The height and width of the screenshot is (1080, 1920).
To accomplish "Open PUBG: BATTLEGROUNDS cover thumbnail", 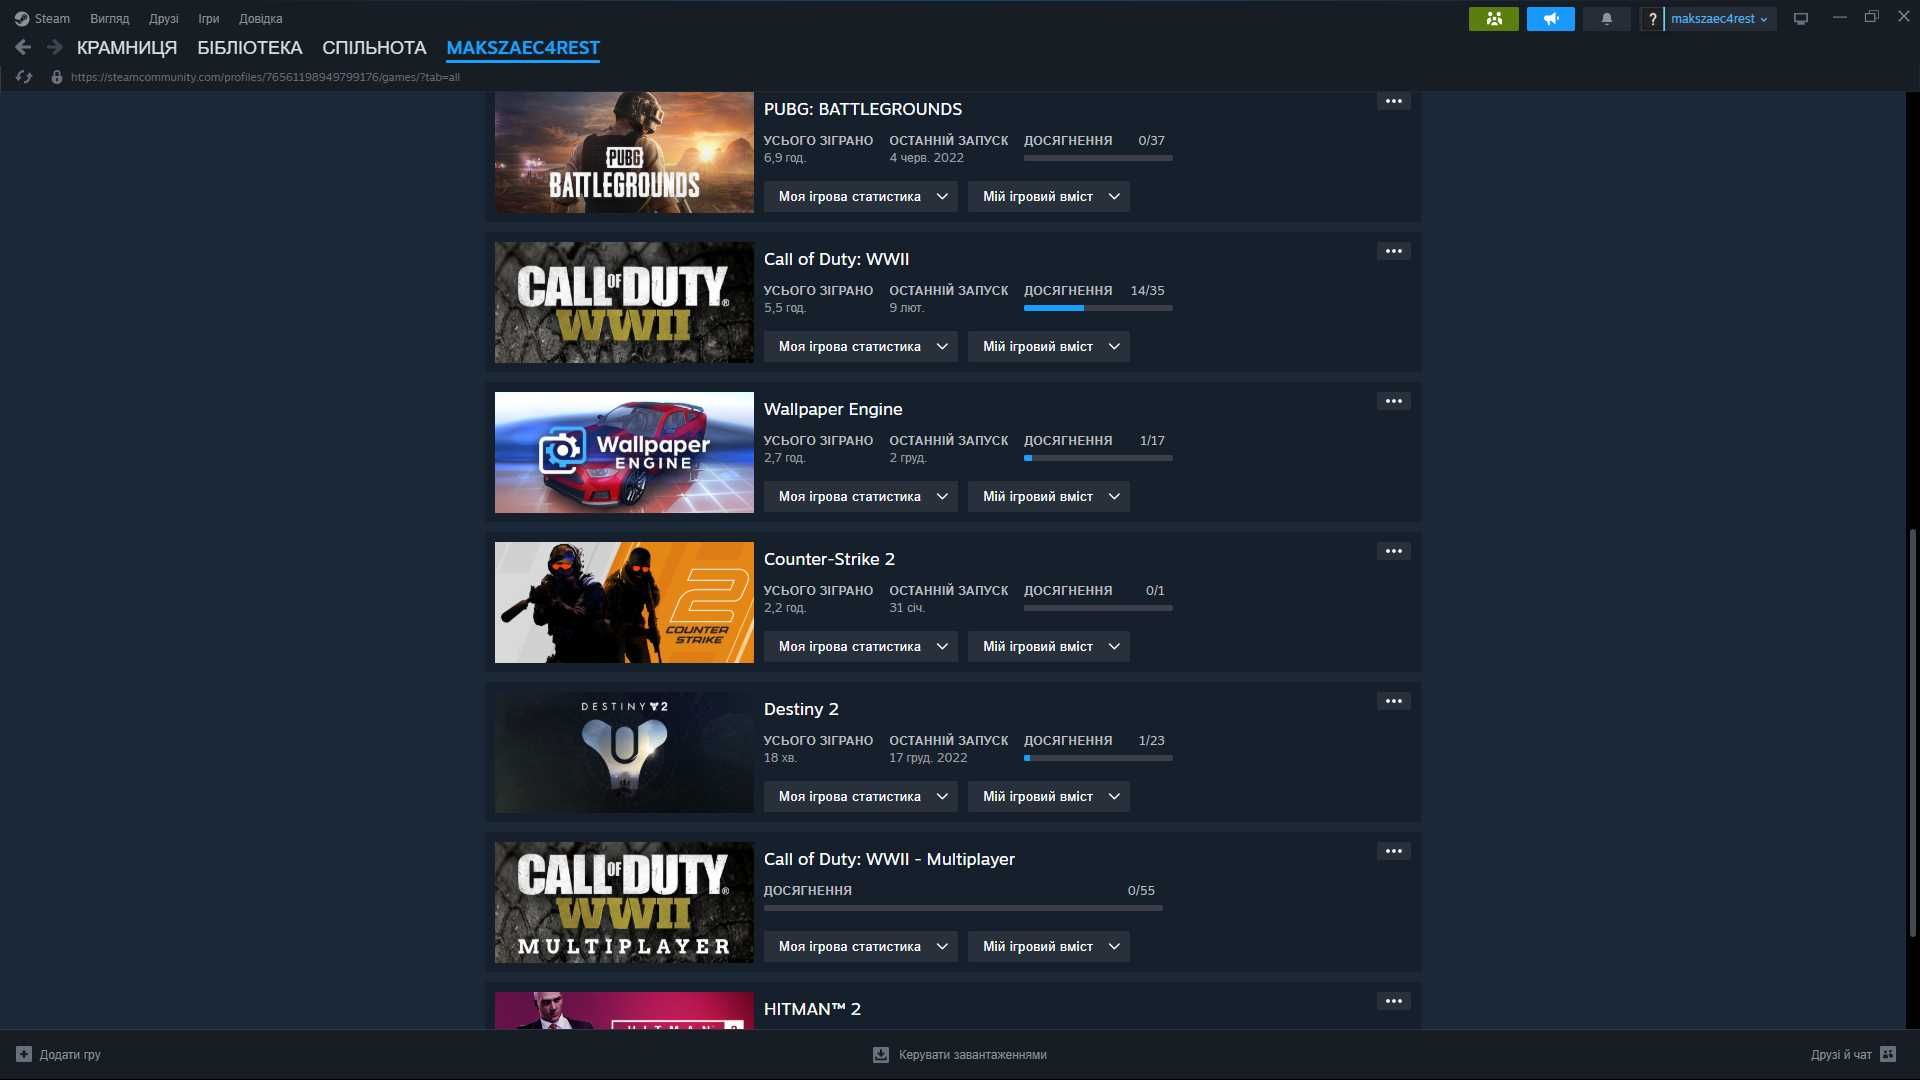I will pyautogui.click(x=624, y=152).
